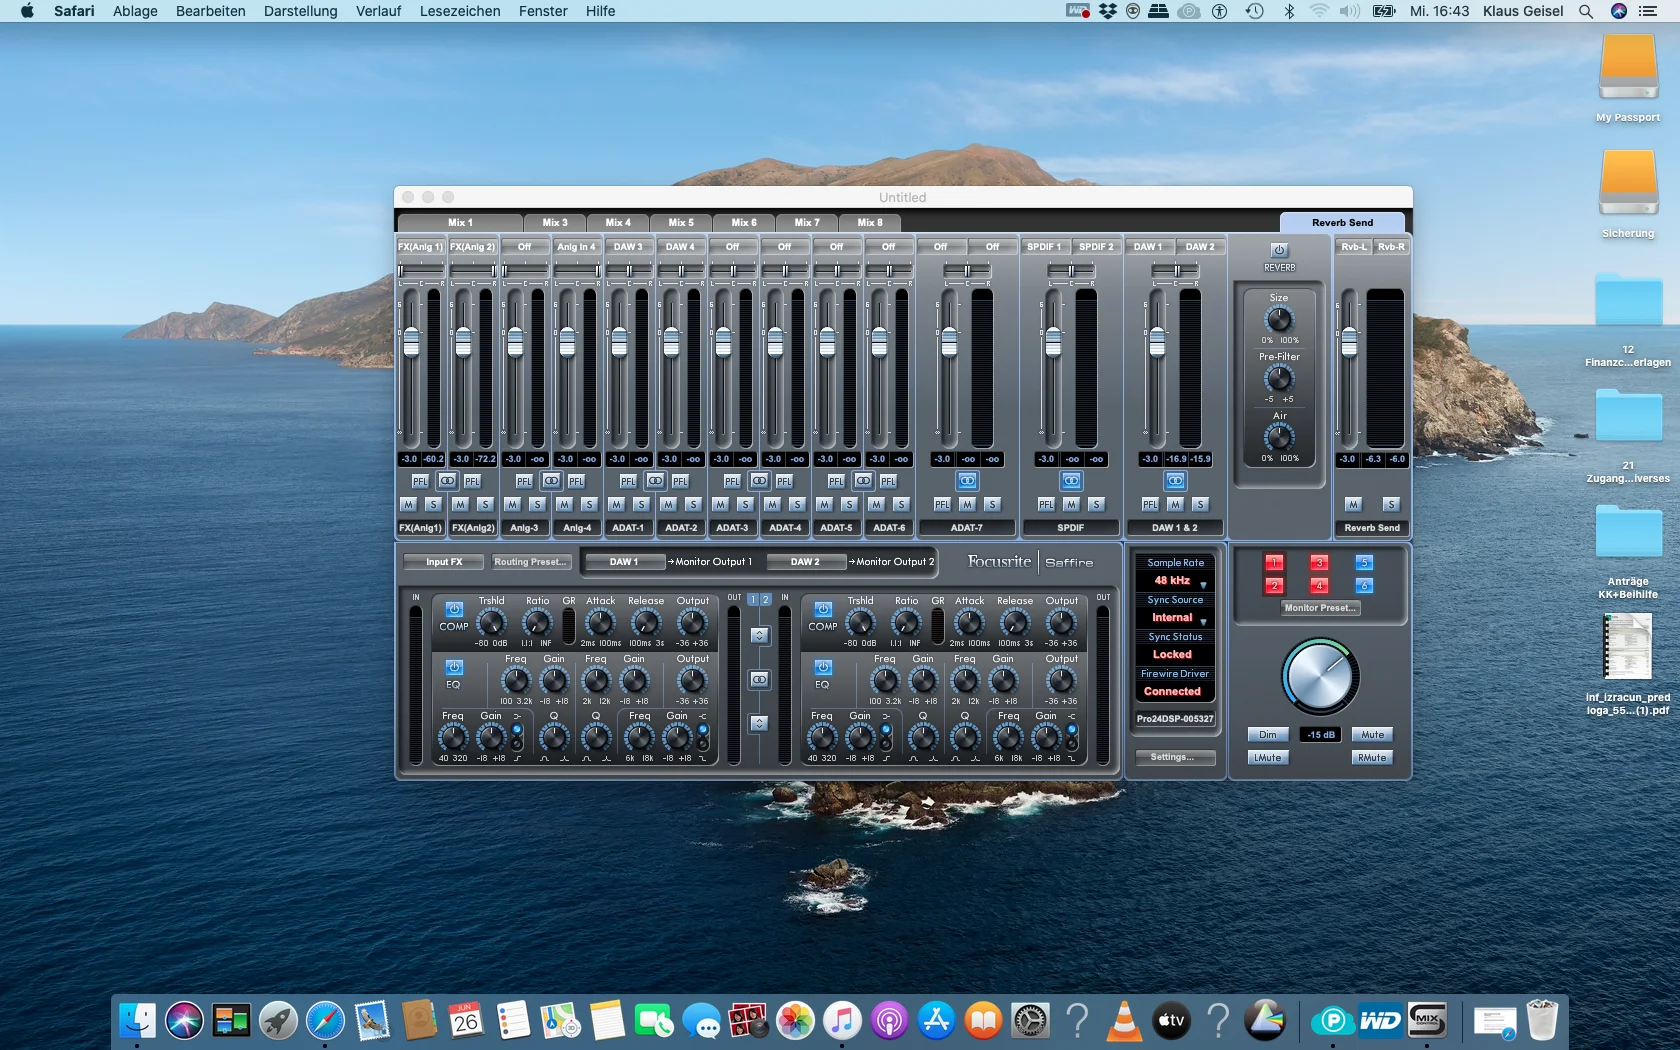Open the DAW 3 input source selector
This screenshot has width=1680, height=1050.
click(x=628, y=247)
